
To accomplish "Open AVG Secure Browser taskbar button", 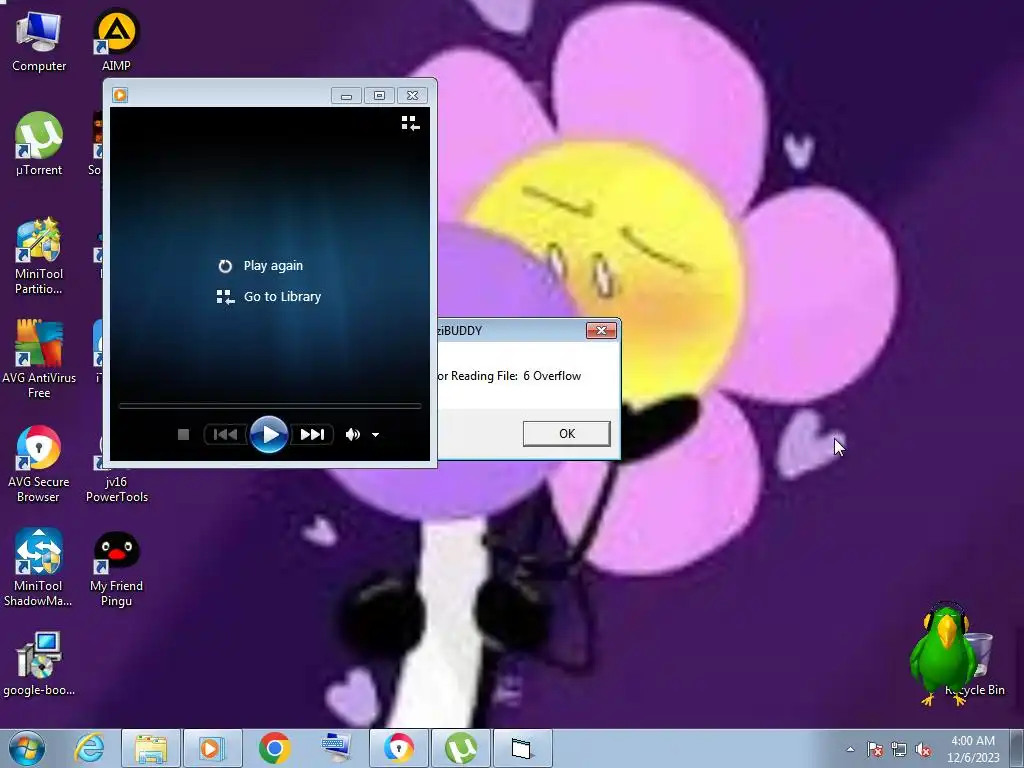I will 398,748.
